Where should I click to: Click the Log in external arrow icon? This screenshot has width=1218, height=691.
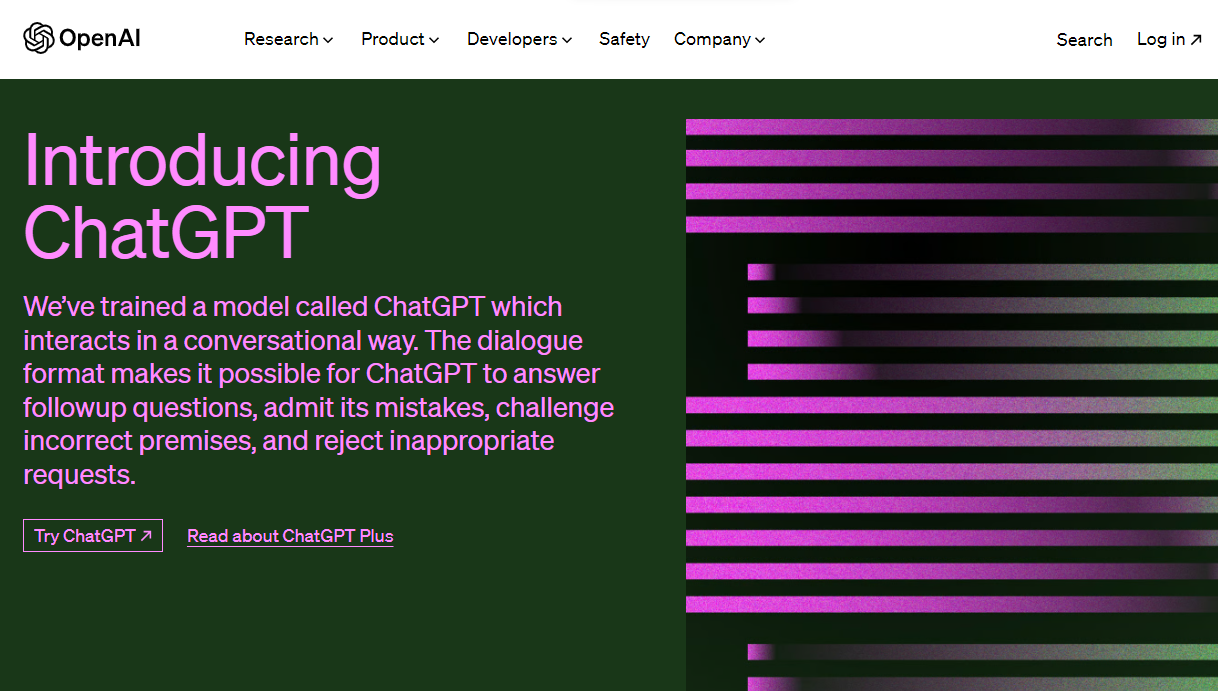pyautogui.click(x=1196, y=40)
